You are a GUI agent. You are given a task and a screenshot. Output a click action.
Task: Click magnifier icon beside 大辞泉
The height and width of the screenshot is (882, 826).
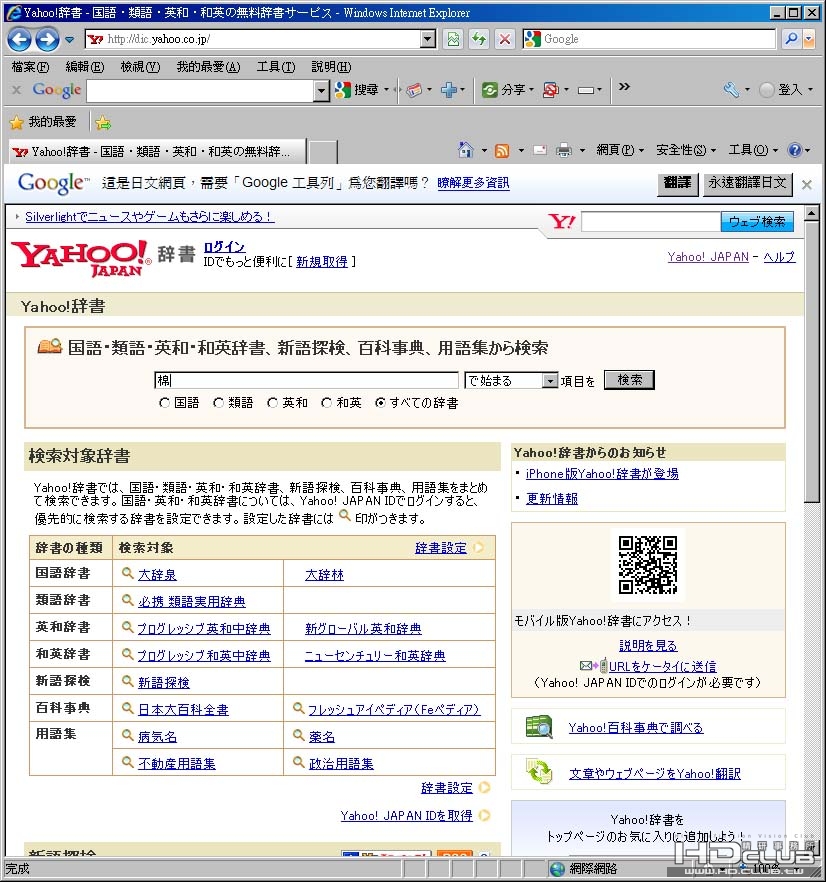tap(128, 573)
